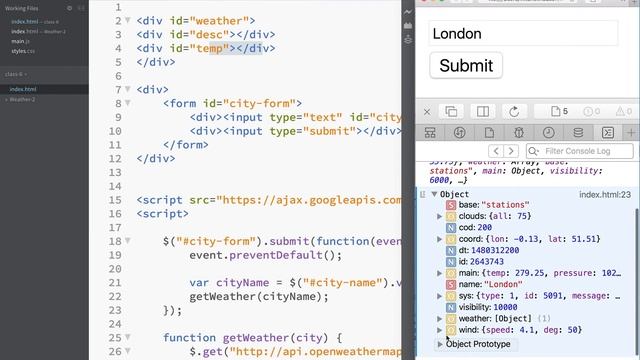Switch to the Resources tab icon

[x=489, y=133]
